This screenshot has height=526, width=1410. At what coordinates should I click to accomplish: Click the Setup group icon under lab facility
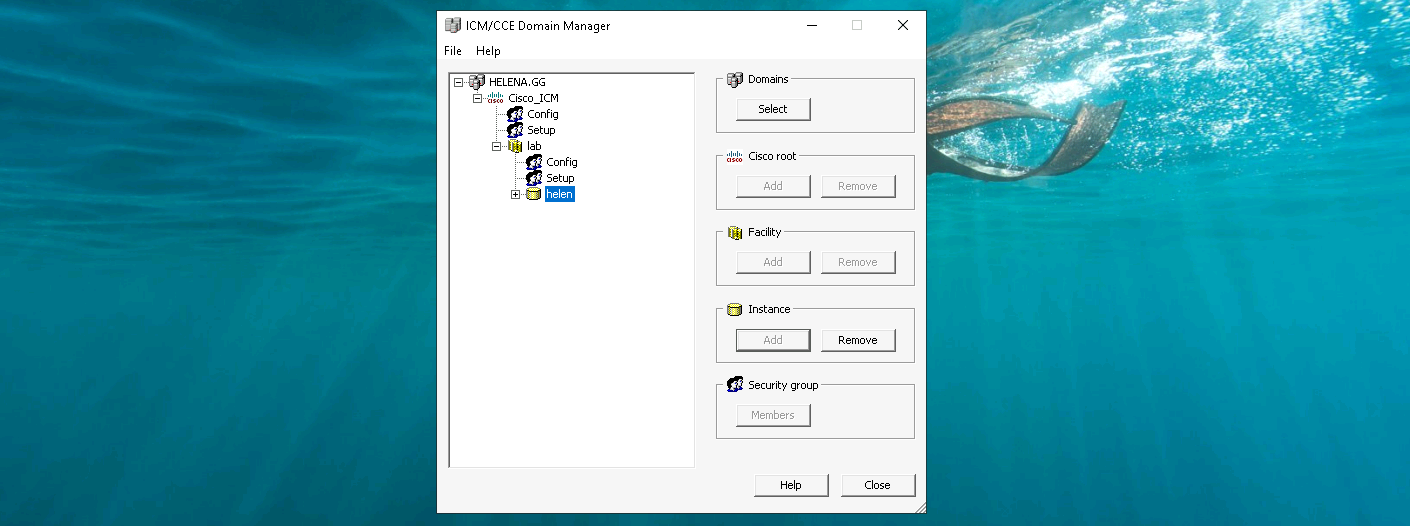[x=534, y=178]
